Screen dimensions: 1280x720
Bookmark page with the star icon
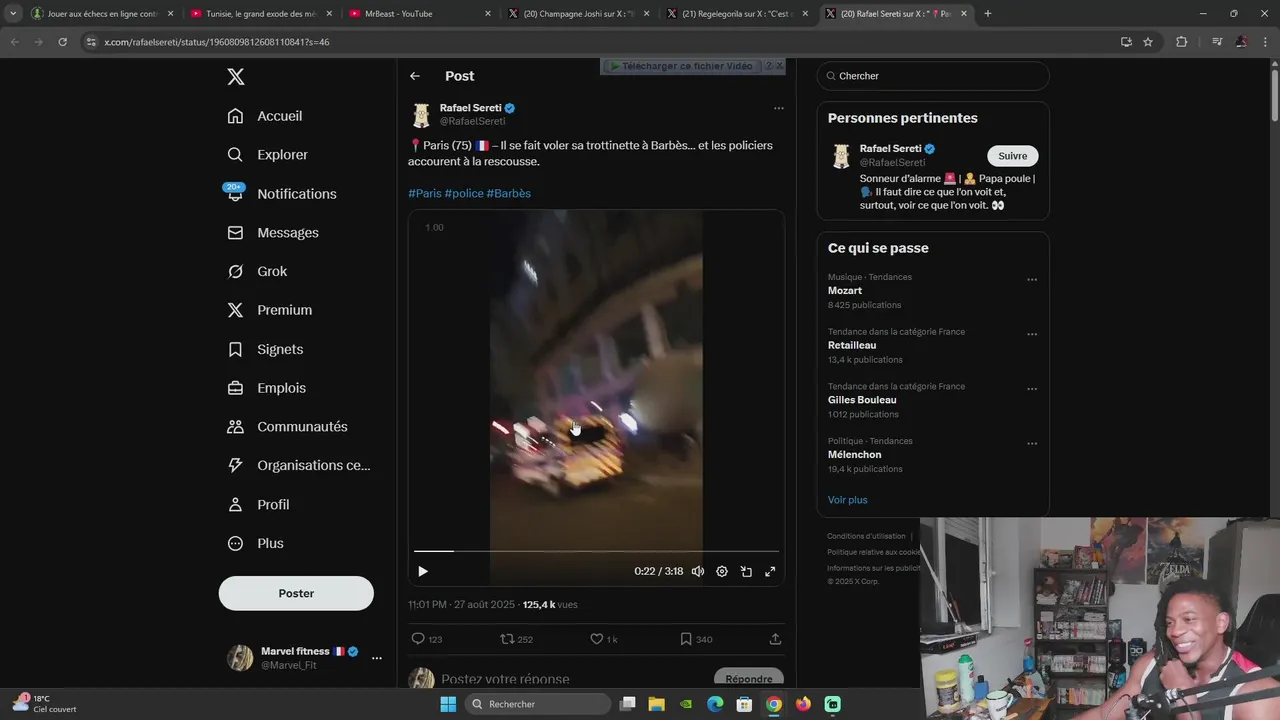click(x=1148, y=42)
